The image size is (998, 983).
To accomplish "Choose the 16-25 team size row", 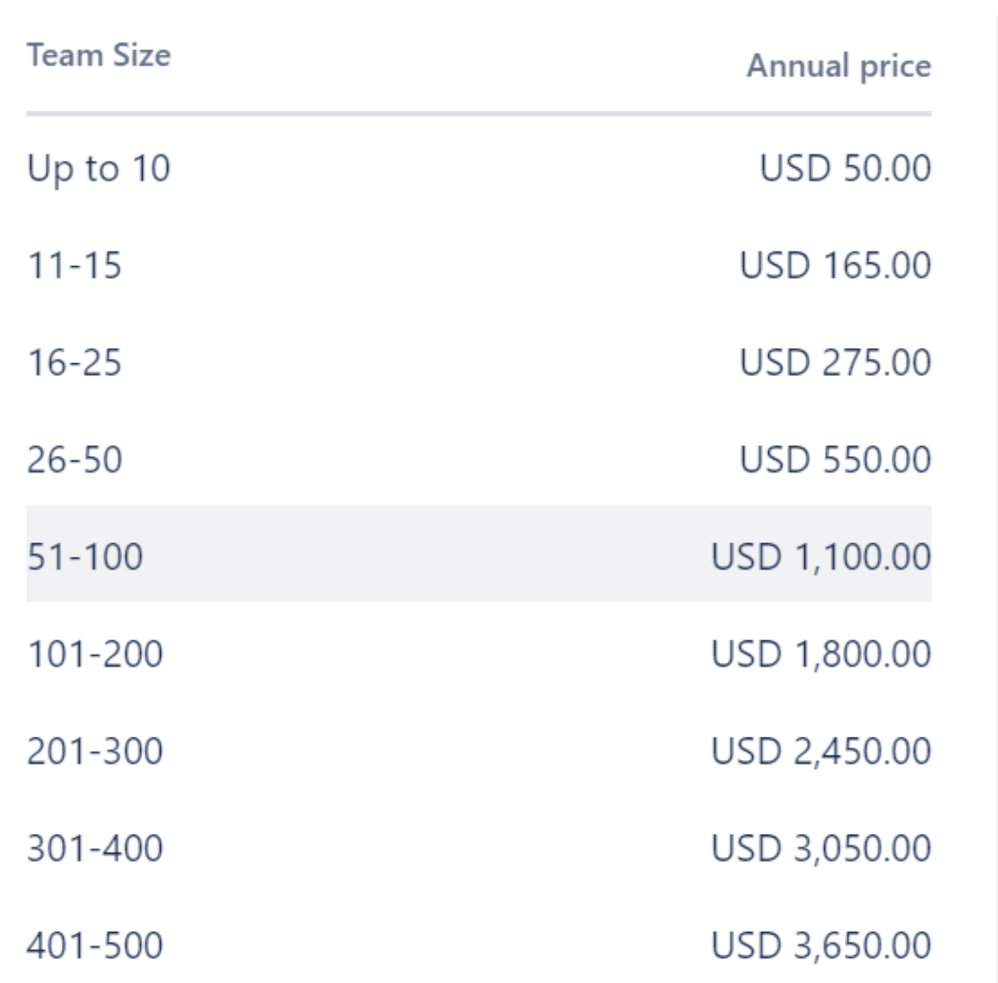I will (74, 362).
